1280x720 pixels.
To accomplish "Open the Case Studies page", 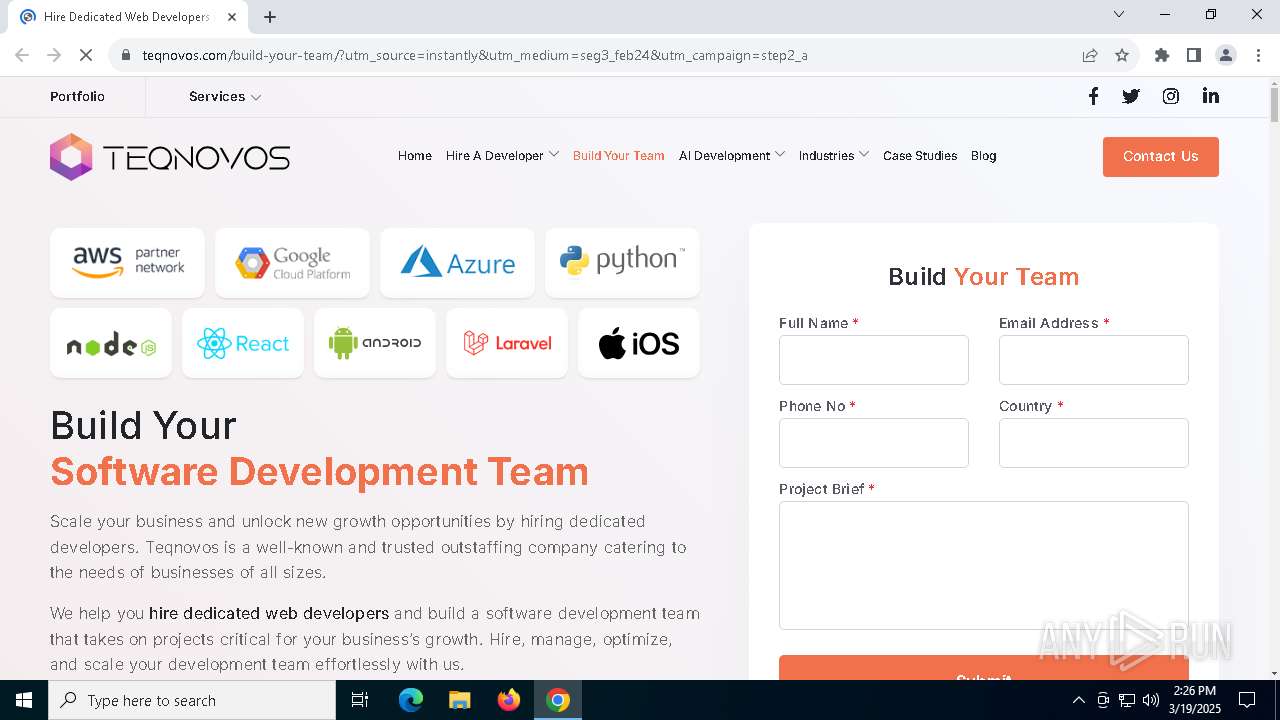I will coord(920,156).
